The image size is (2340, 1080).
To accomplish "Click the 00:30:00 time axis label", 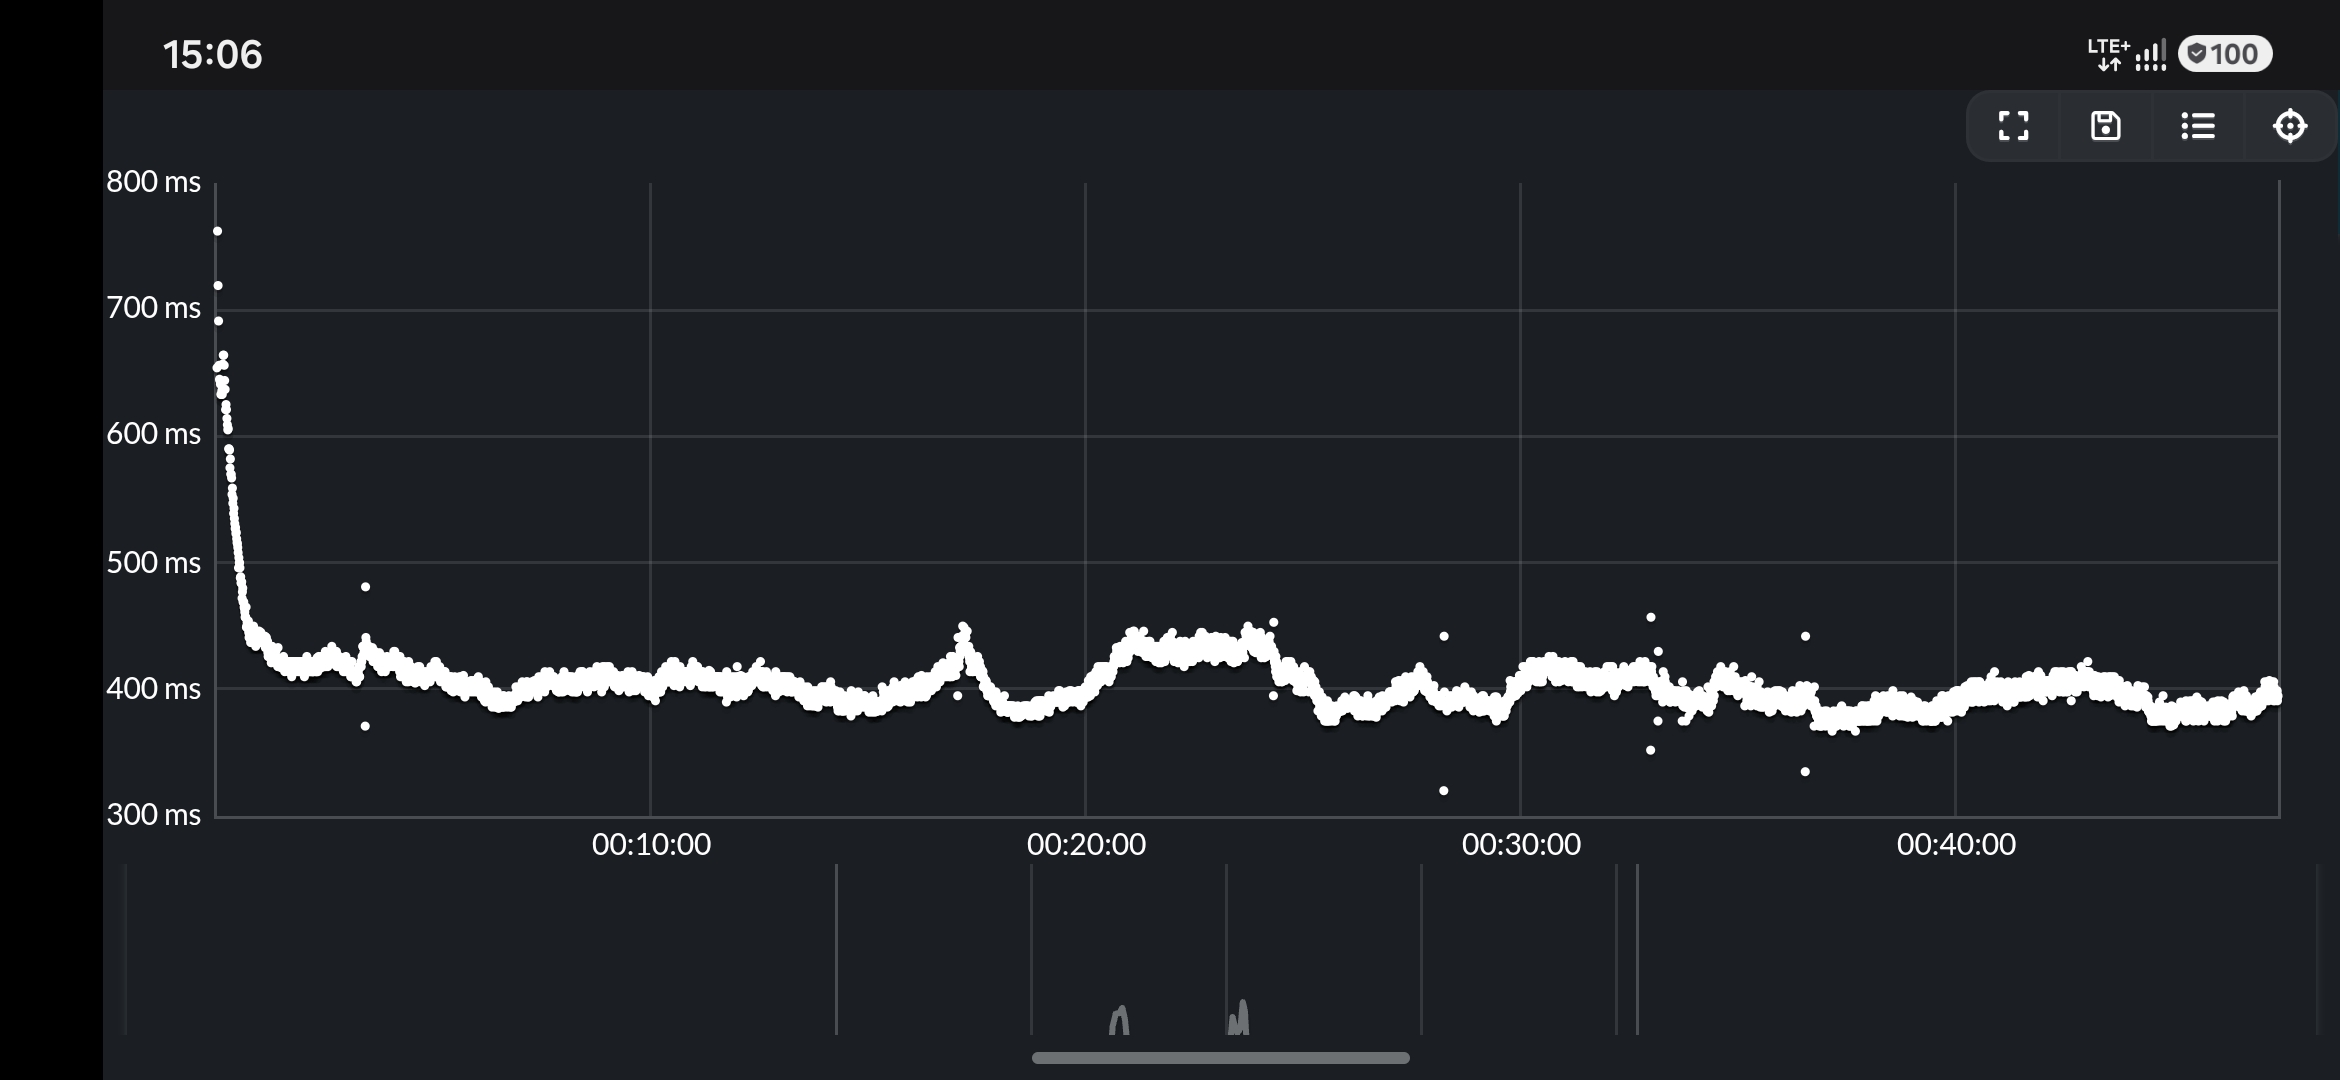I will (x=1521, y=845).
